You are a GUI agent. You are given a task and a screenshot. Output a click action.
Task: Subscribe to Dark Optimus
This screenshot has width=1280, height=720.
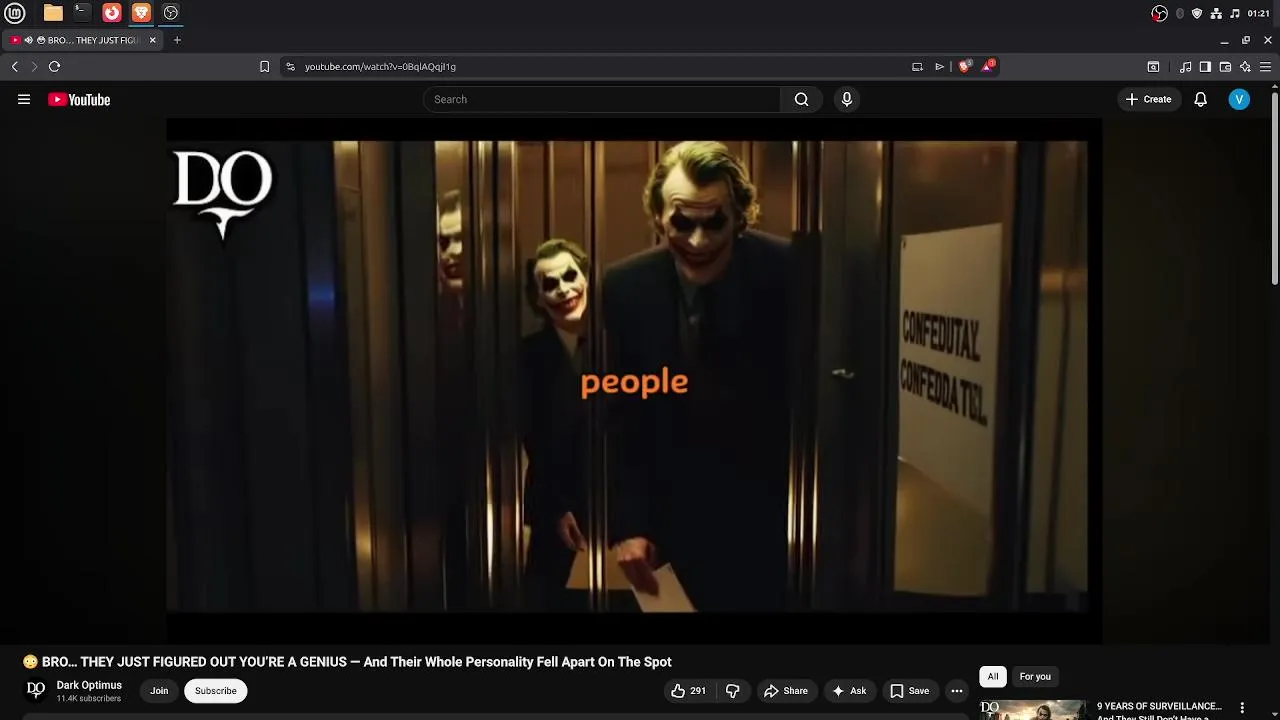coord(216,691)
